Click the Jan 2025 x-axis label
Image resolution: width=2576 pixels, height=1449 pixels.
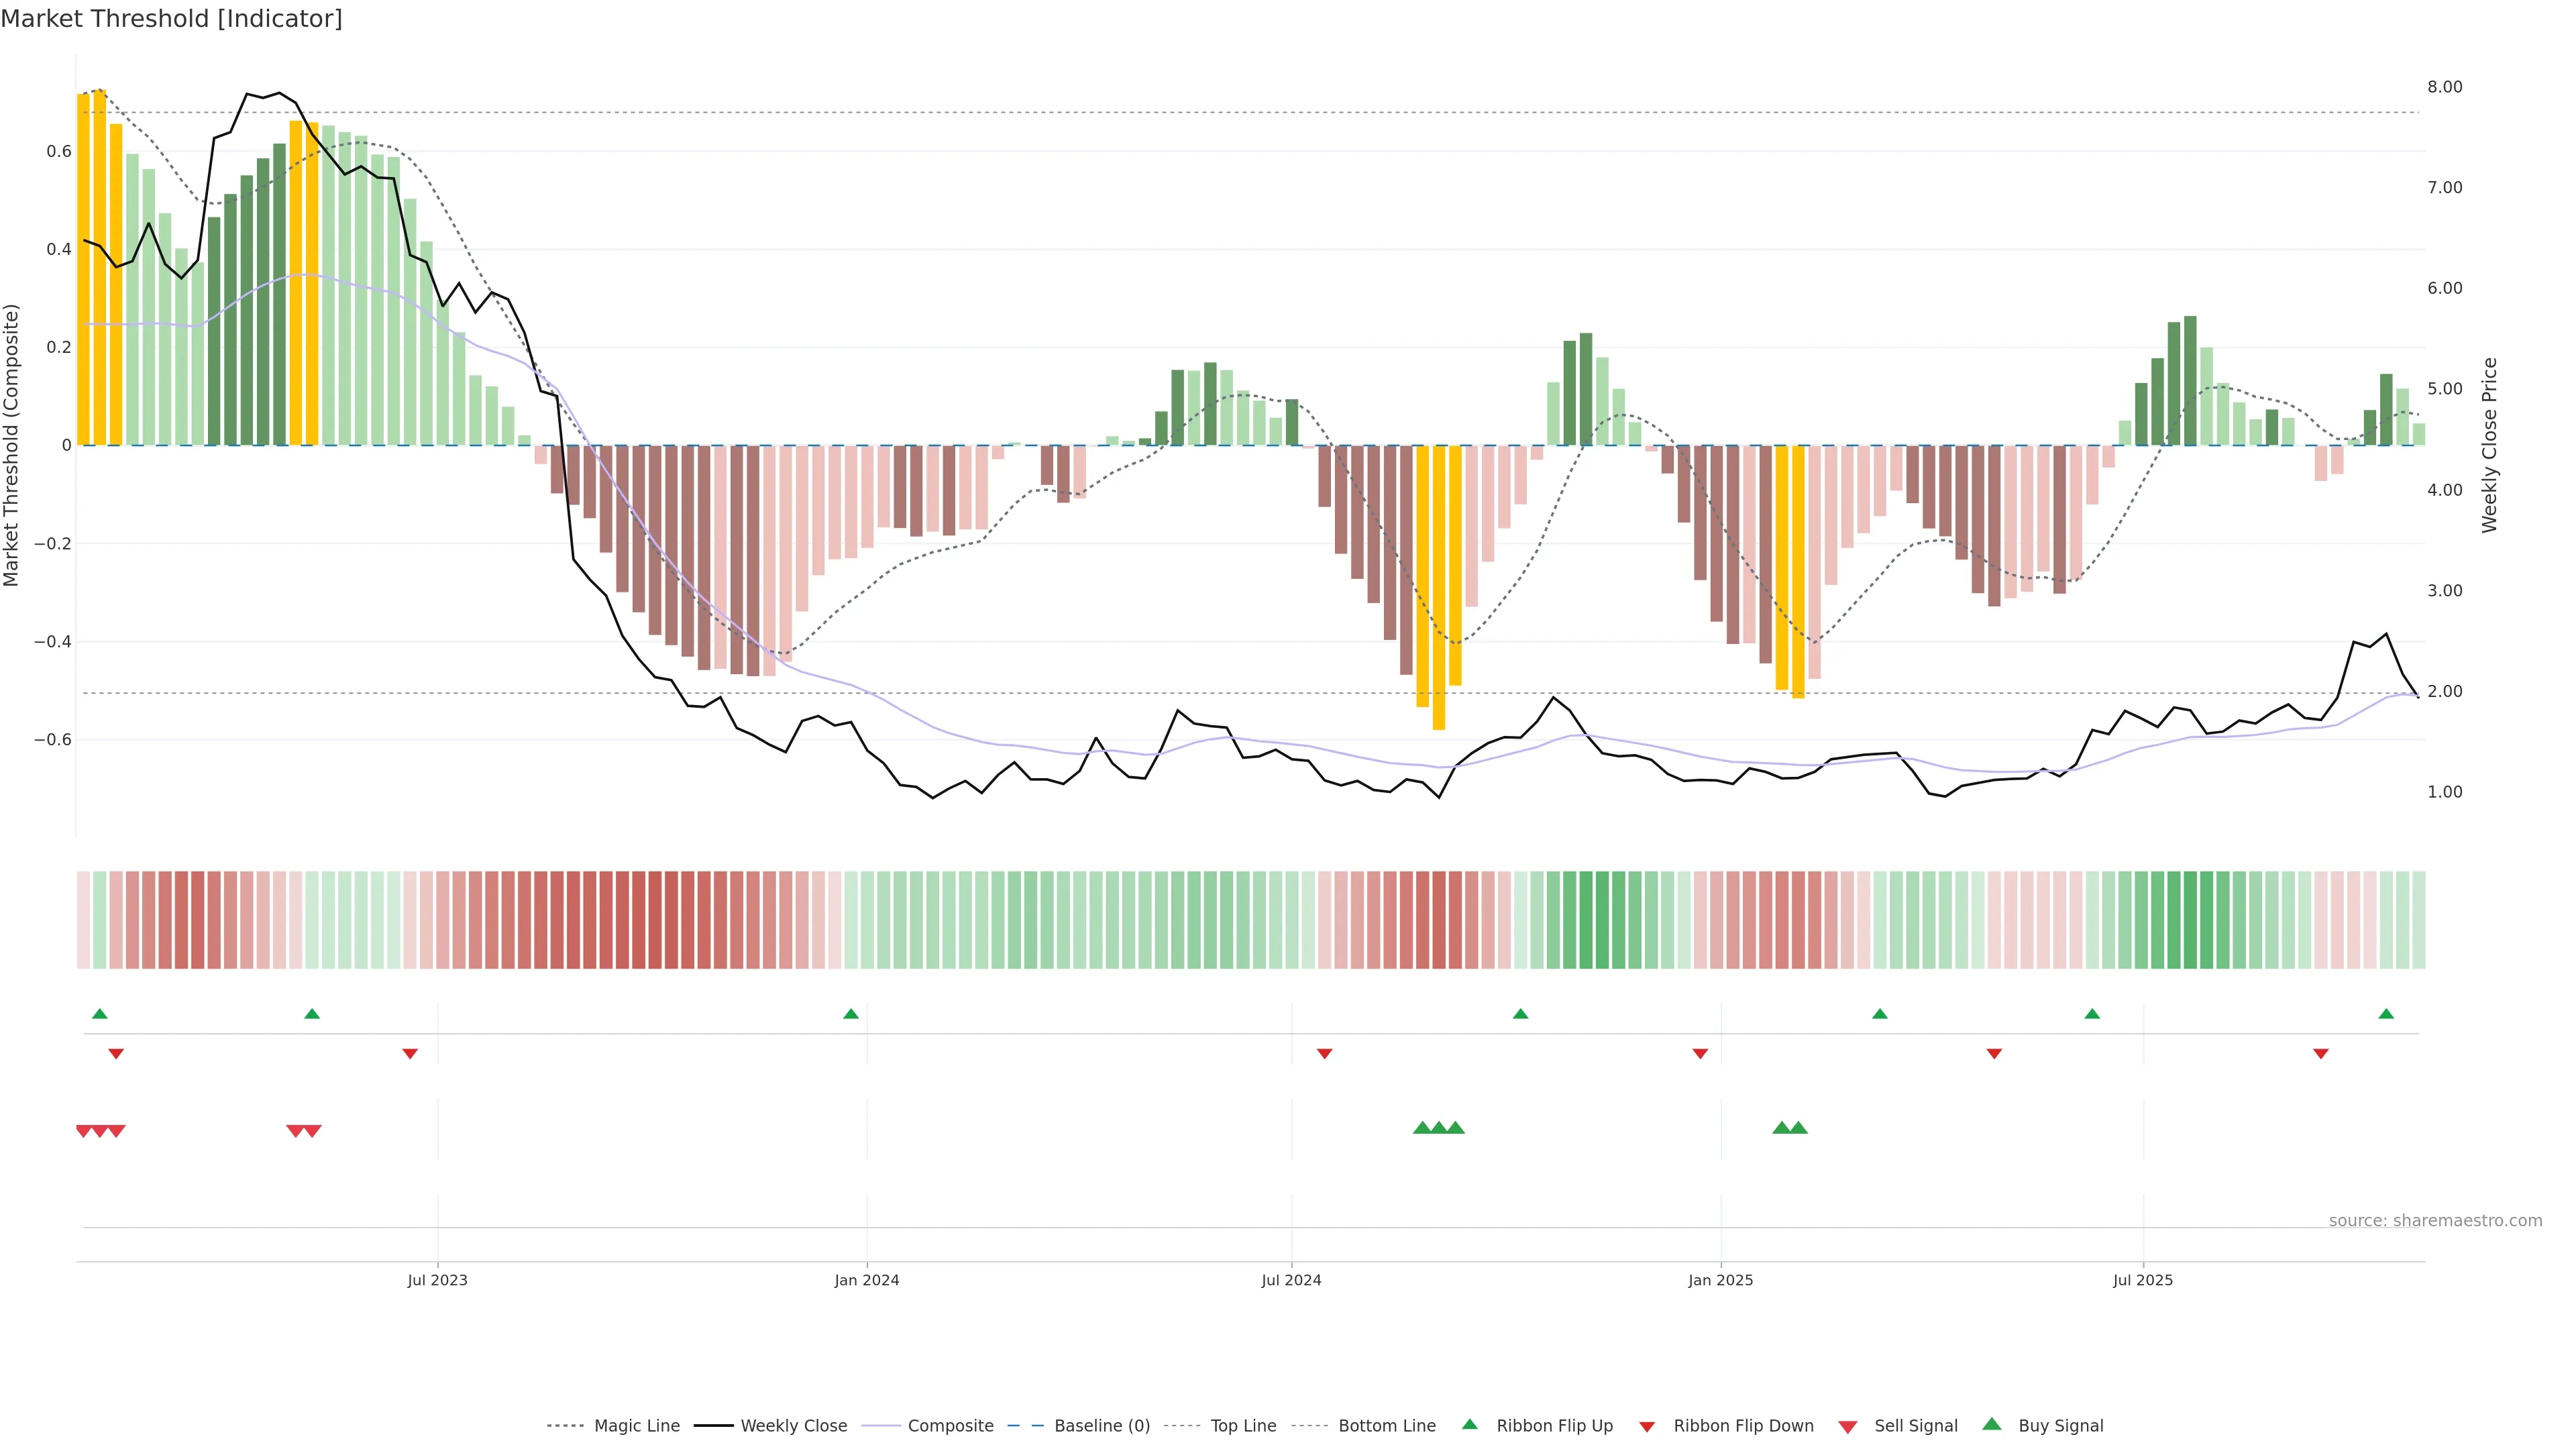tap(1720, 1280)
